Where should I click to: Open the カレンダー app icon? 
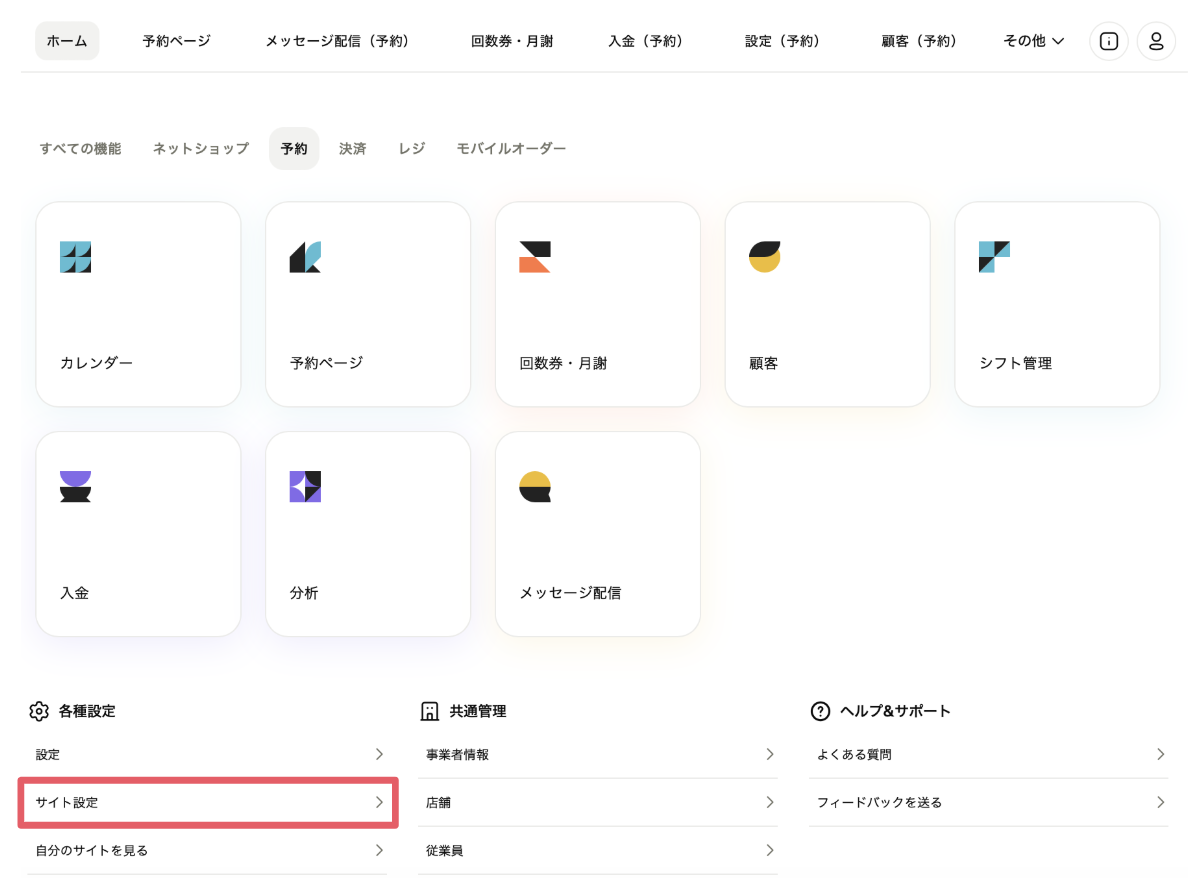point(76,257)
